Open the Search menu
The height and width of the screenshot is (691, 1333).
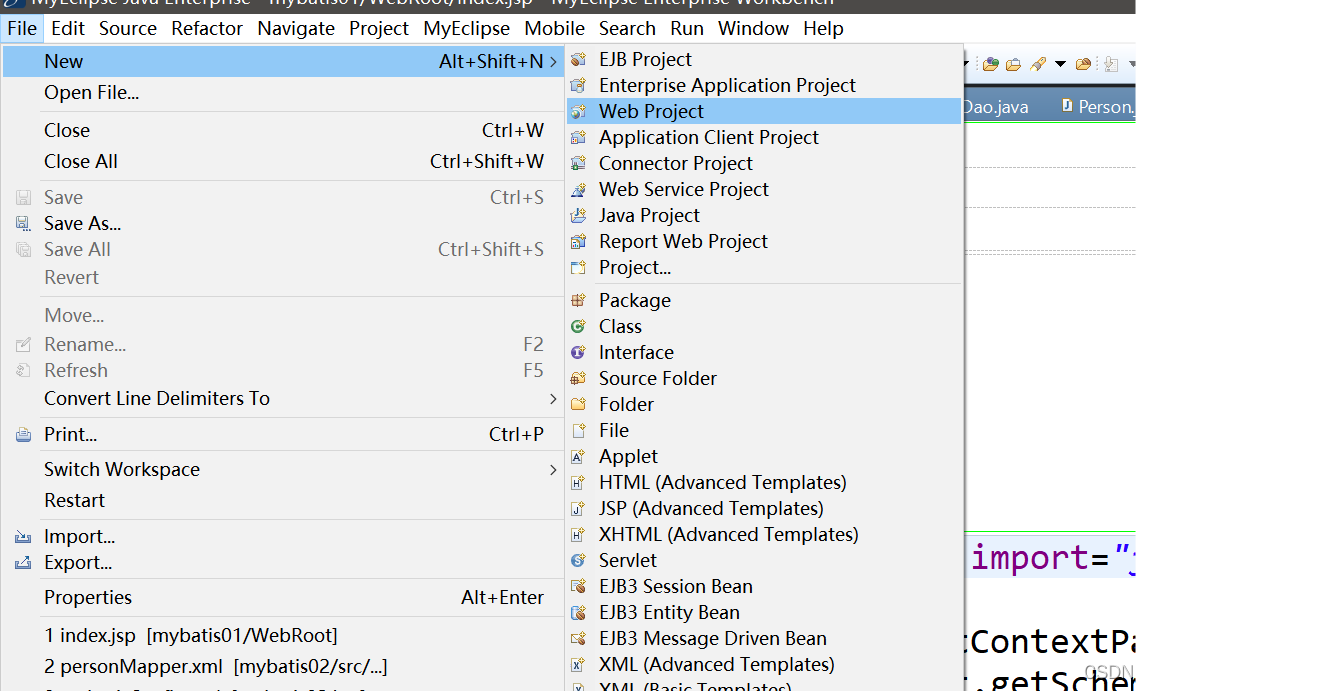click(x=627, y=29)
